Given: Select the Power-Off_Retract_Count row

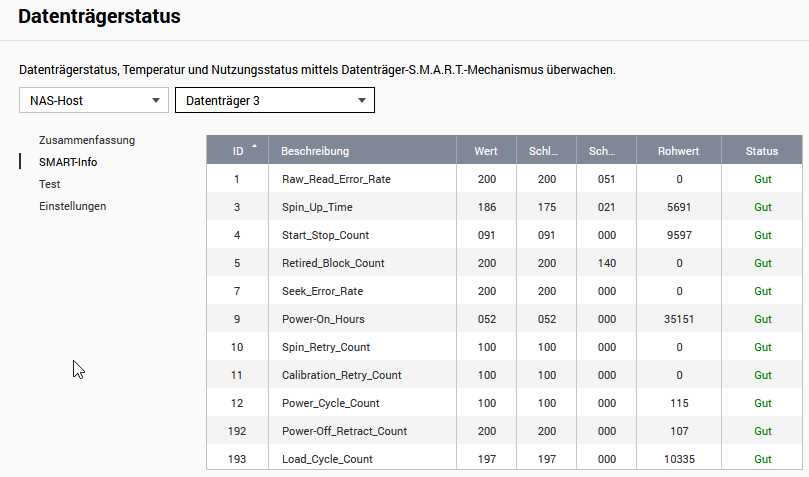Looking at the screenshot, I should 504,431.
